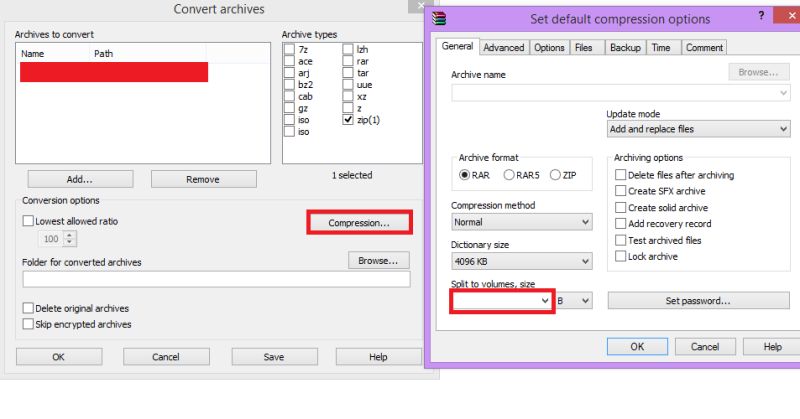Screen dimensions: 800x419
Task: Open the Archive name dropdown arrow
Action: pos(783,93)
